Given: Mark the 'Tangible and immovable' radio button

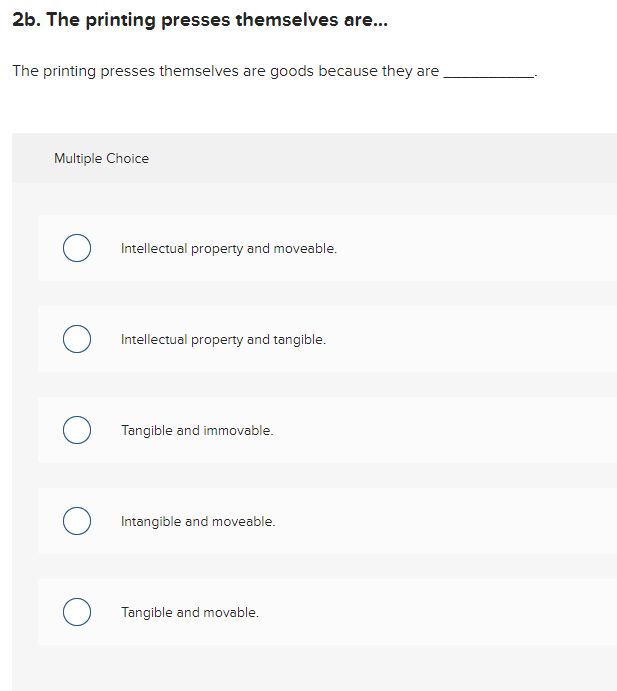Looking at the screenshot, I should (77, 430).
